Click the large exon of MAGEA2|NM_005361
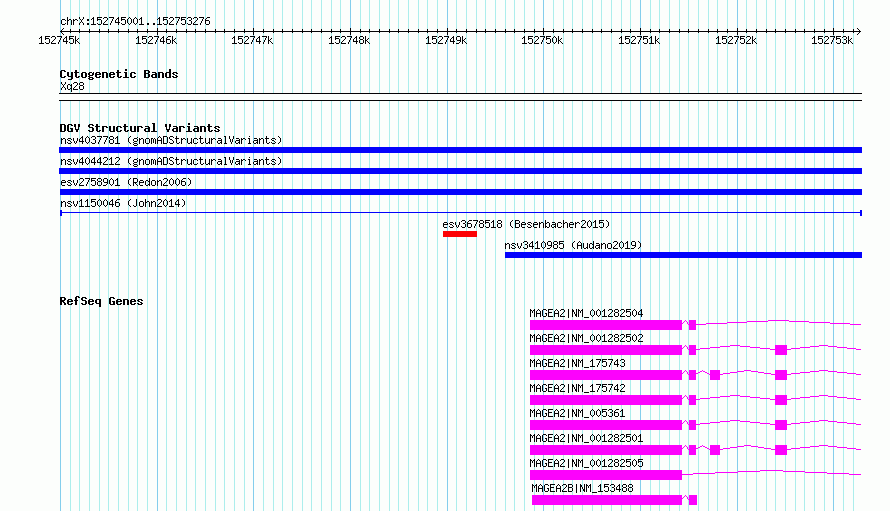 [x=606, y=425]
